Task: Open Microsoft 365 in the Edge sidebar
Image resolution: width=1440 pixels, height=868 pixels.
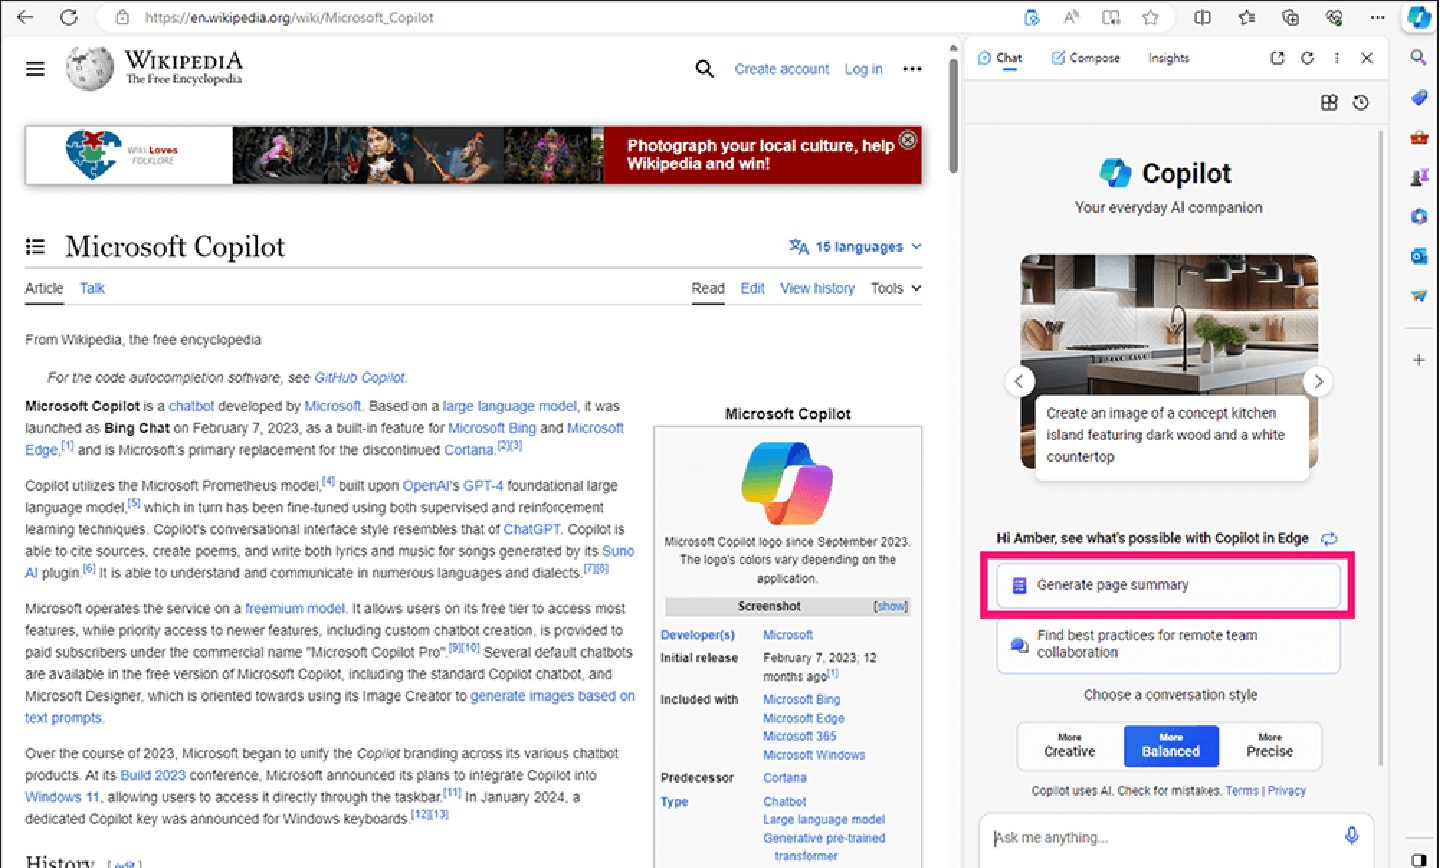Action: (x=1418, y=216)
